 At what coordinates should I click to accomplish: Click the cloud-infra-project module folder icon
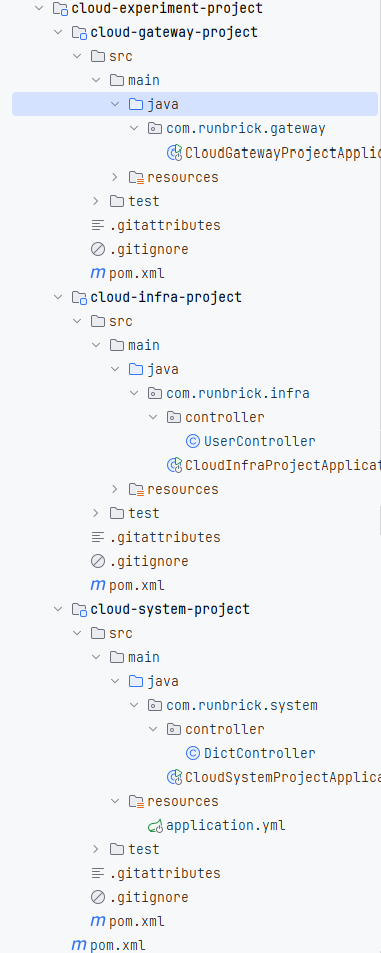[x=79, y=297]
